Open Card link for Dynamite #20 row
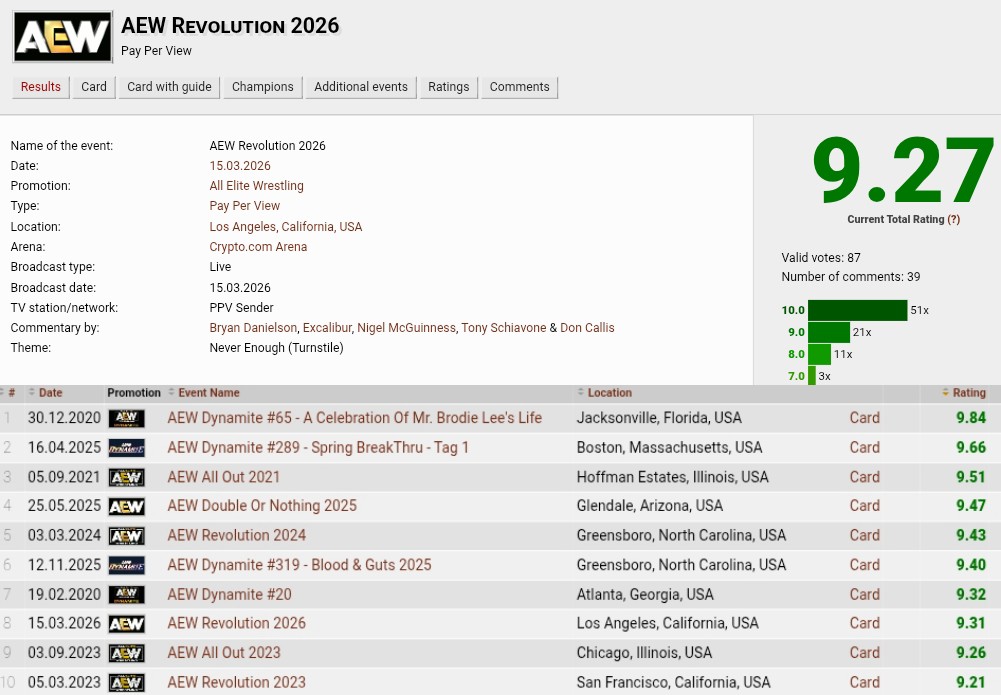The width and height of the screenshot is (1001, 695). click(x=864, y=595)
